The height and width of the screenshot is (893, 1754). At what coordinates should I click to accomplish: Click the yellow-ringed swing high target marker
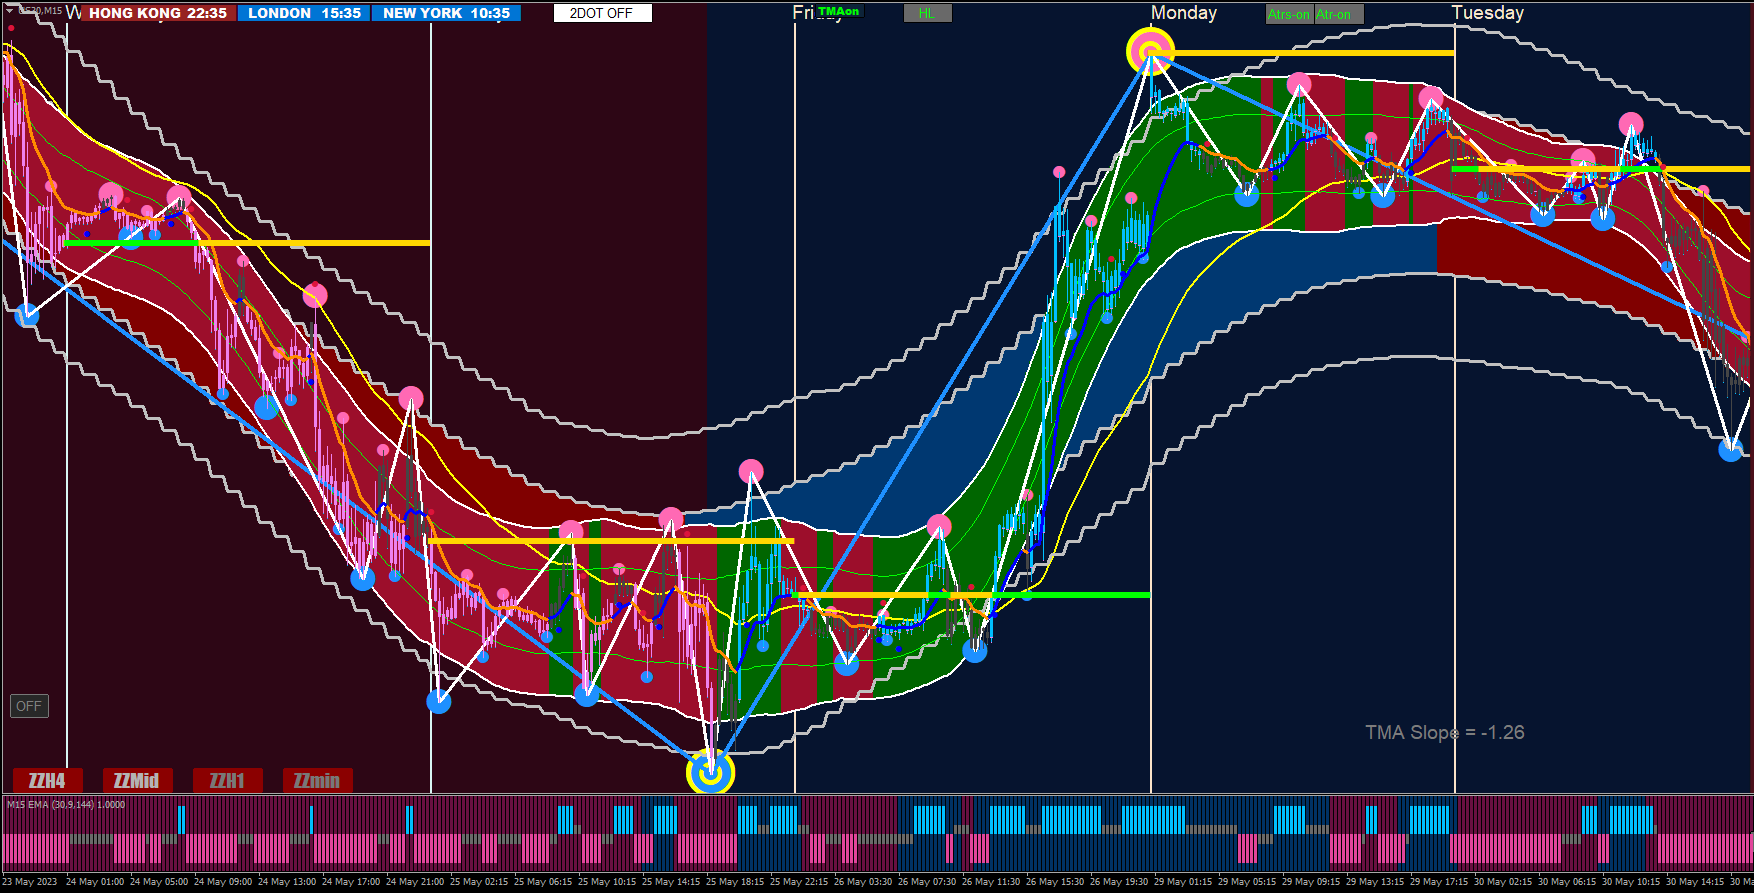pyautogui.click(x=1150, y=51)
